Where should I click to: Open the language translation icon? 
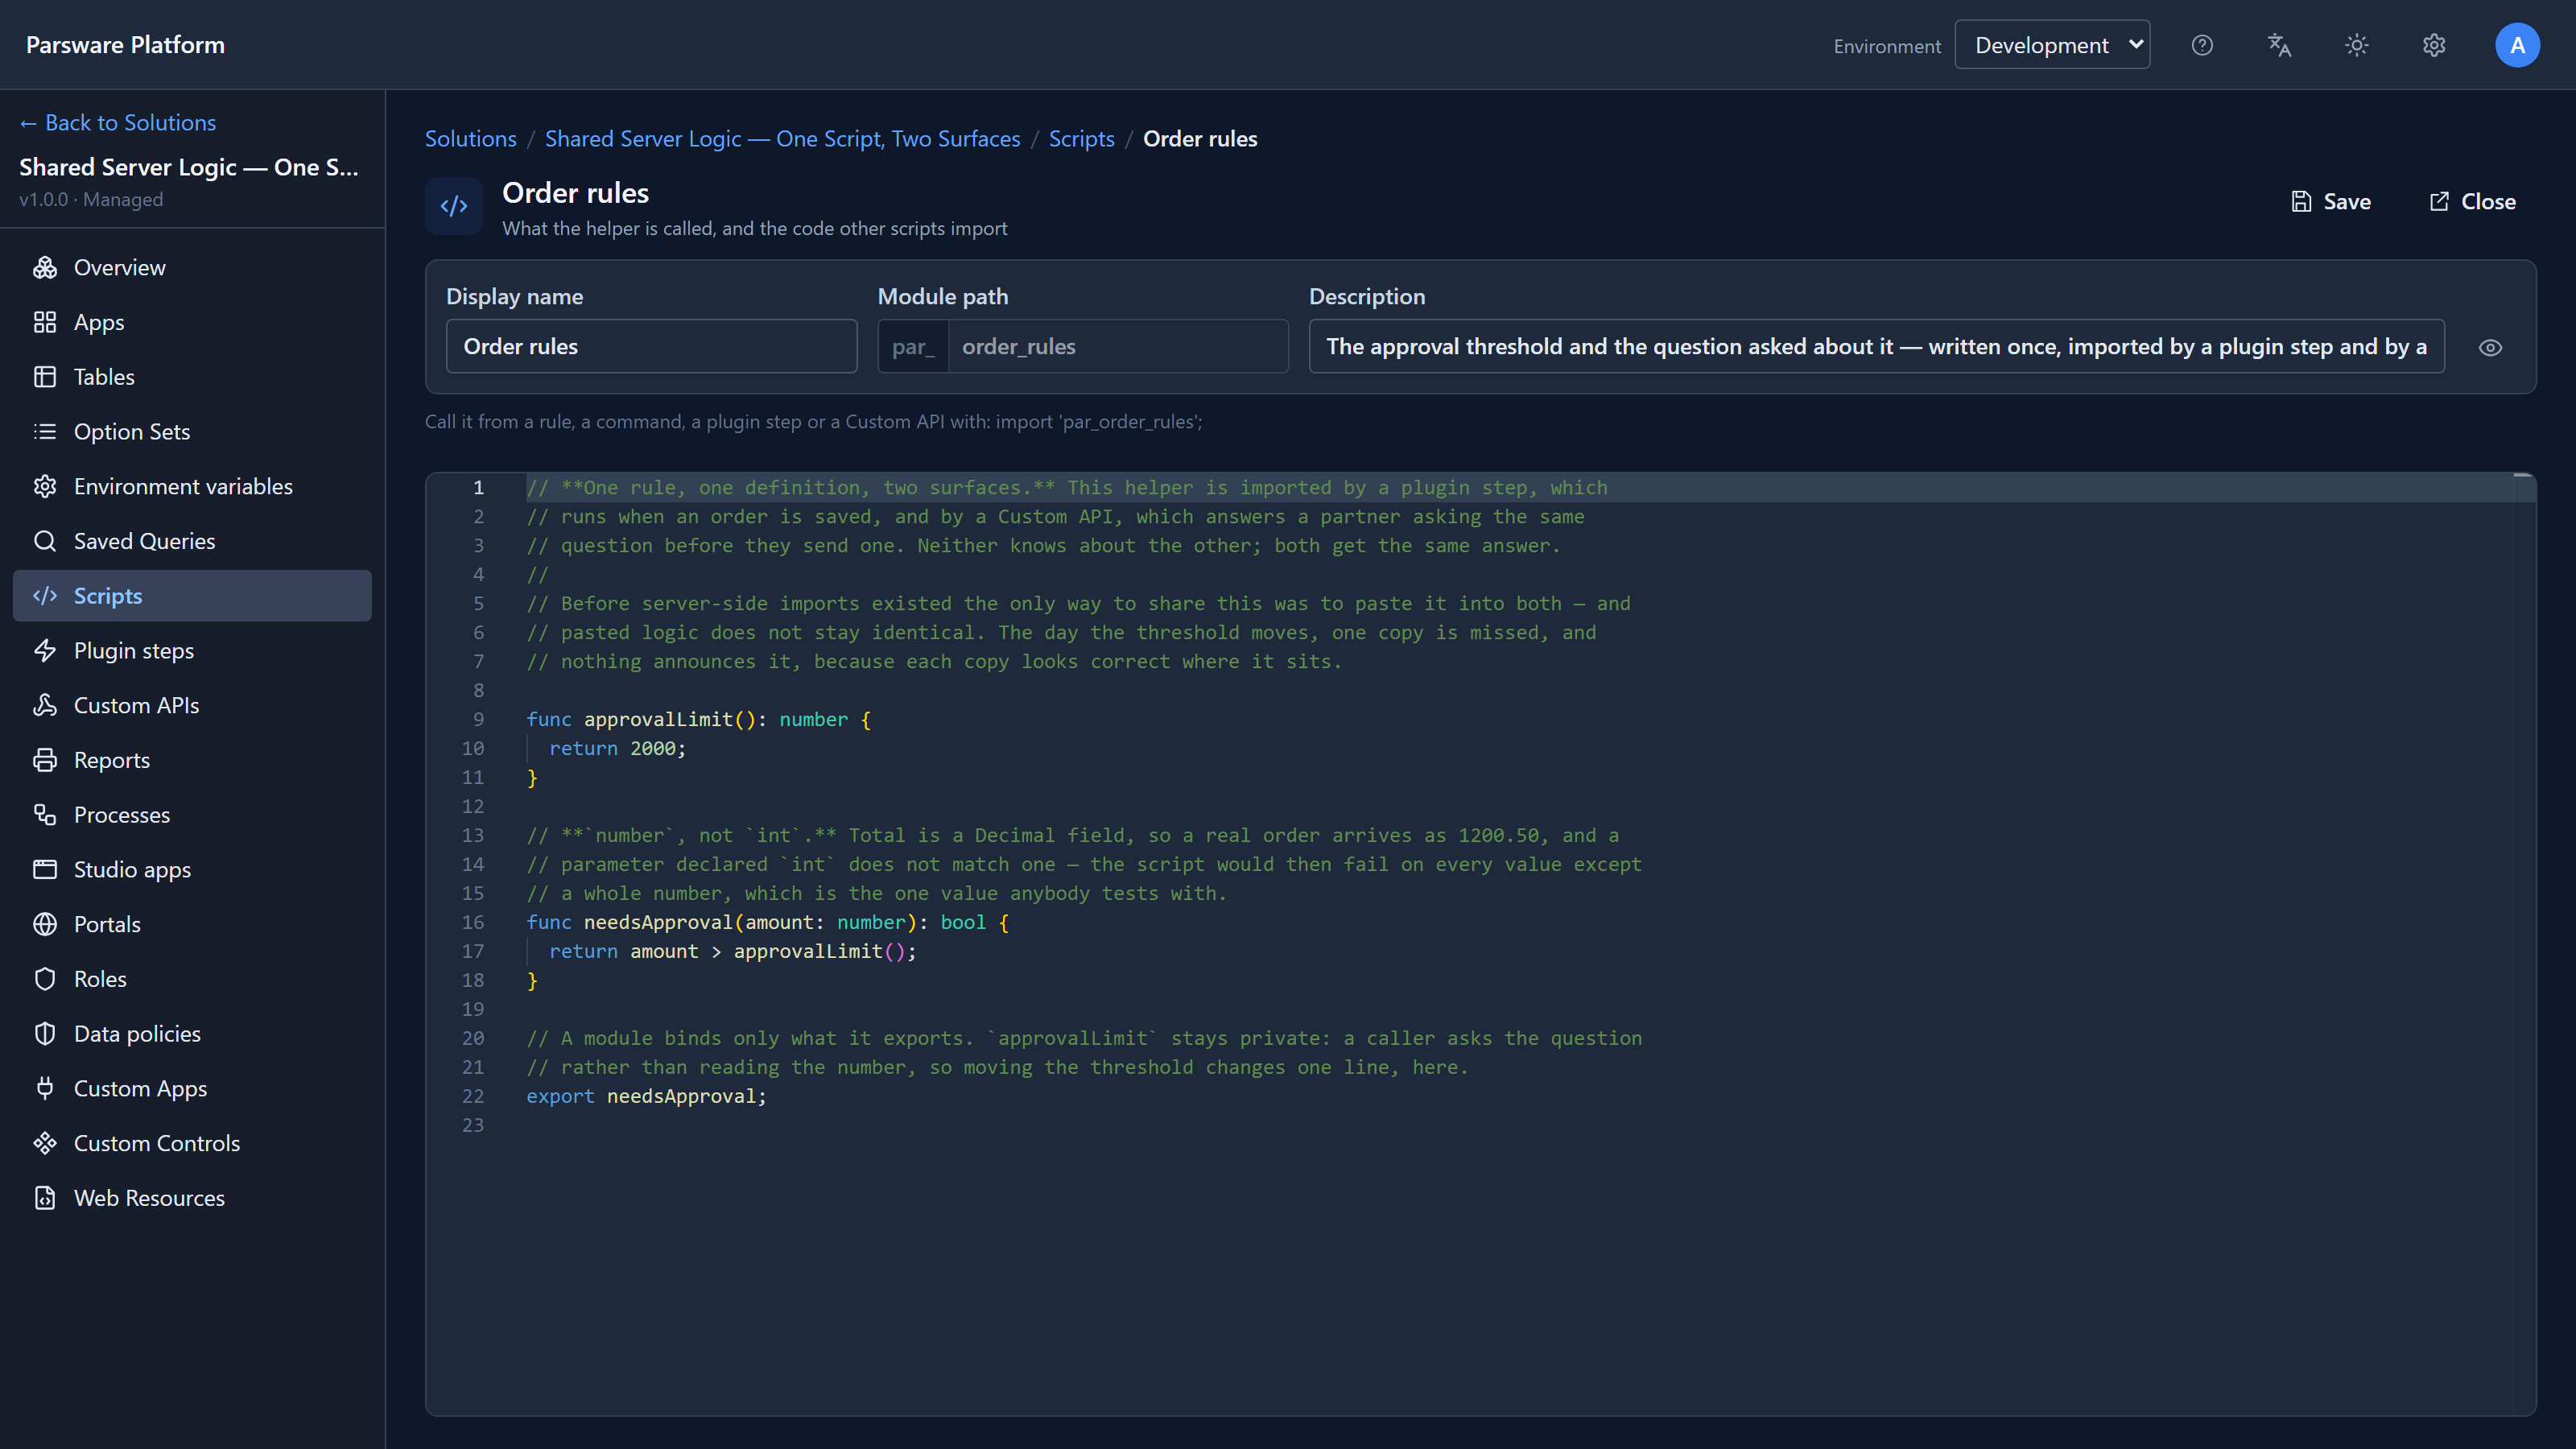(x=2279, y=45)
